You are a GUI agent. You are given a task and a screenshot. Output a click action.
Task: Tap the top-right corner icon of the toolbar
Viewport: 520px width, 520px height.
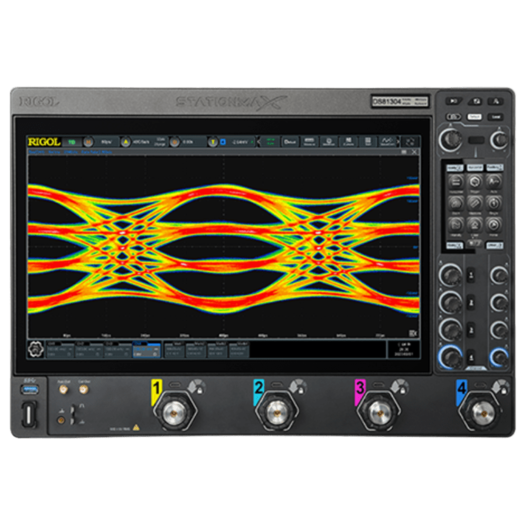pos(410,142)
